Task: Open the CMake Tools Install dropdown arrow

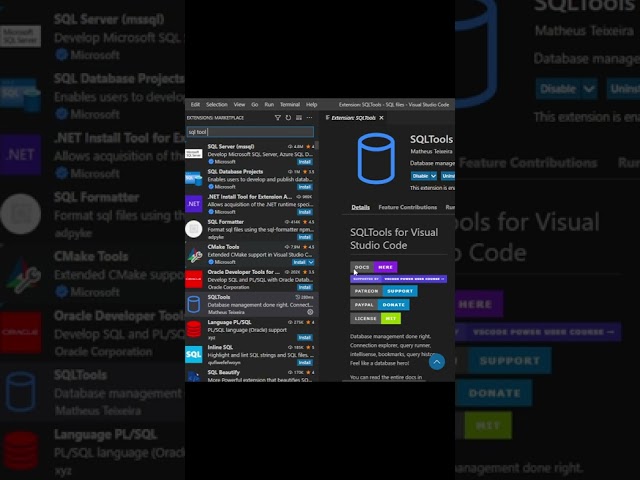Action: point(311,262)
